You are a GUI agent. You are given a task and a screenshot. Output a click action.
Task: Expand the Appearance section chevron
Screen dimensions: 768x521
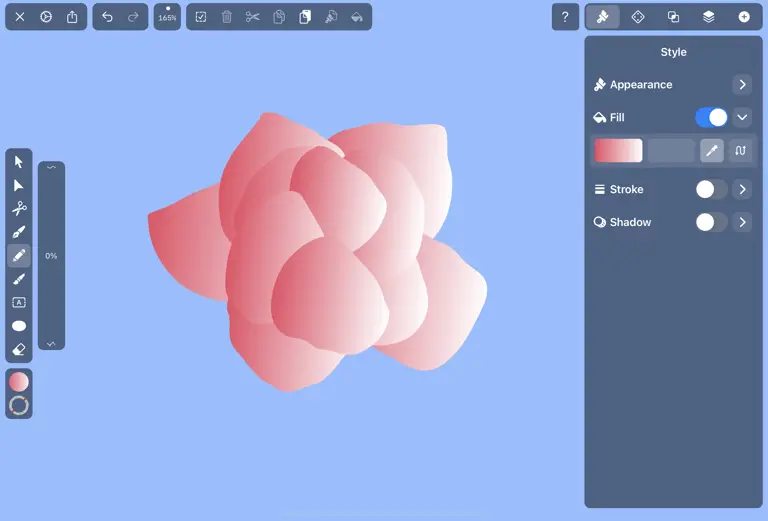coord(743,85)
